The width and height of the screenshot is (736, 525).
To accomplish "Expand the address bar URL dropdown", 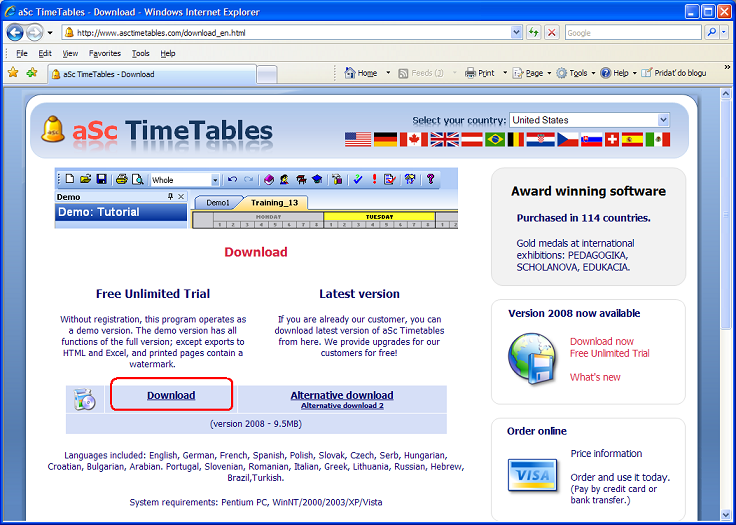I will coord(516,32).
